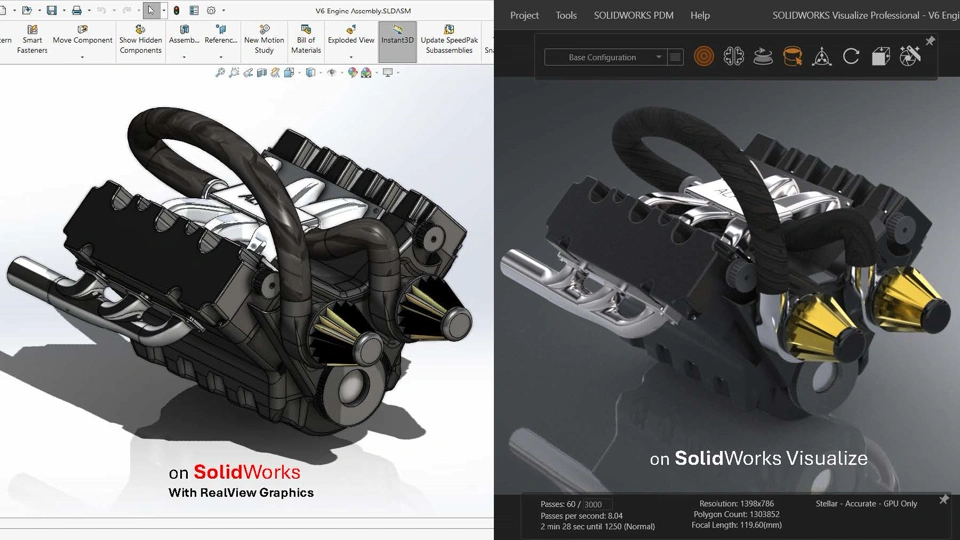Print document using printer icon

(x=77, y=10)
